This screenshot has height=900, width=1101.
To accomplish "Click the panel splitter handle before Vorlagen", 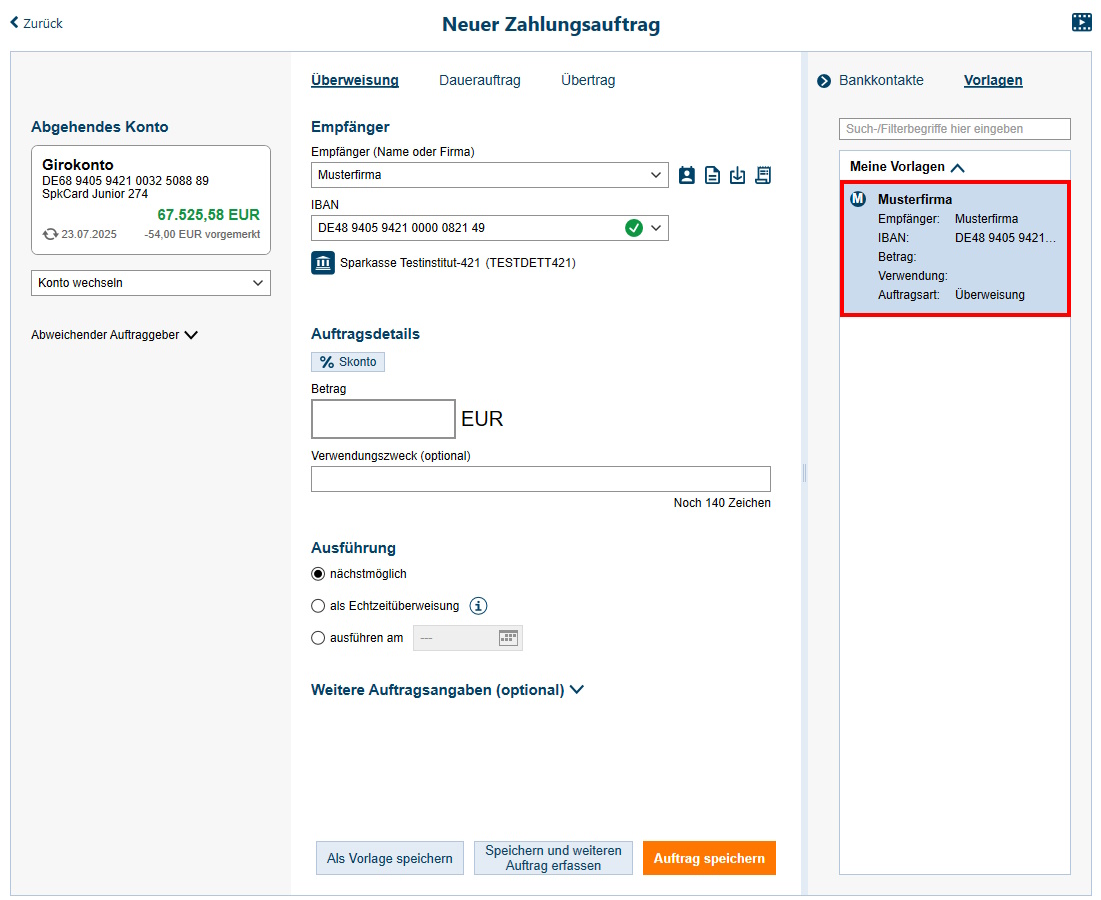I will pos(804,473).
